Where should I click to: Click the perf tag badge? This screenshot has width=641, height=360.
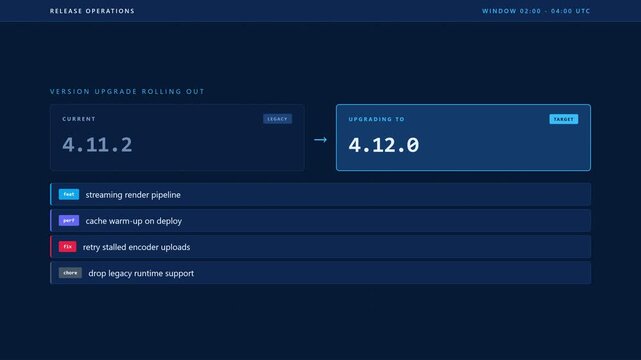pos(69,221)
